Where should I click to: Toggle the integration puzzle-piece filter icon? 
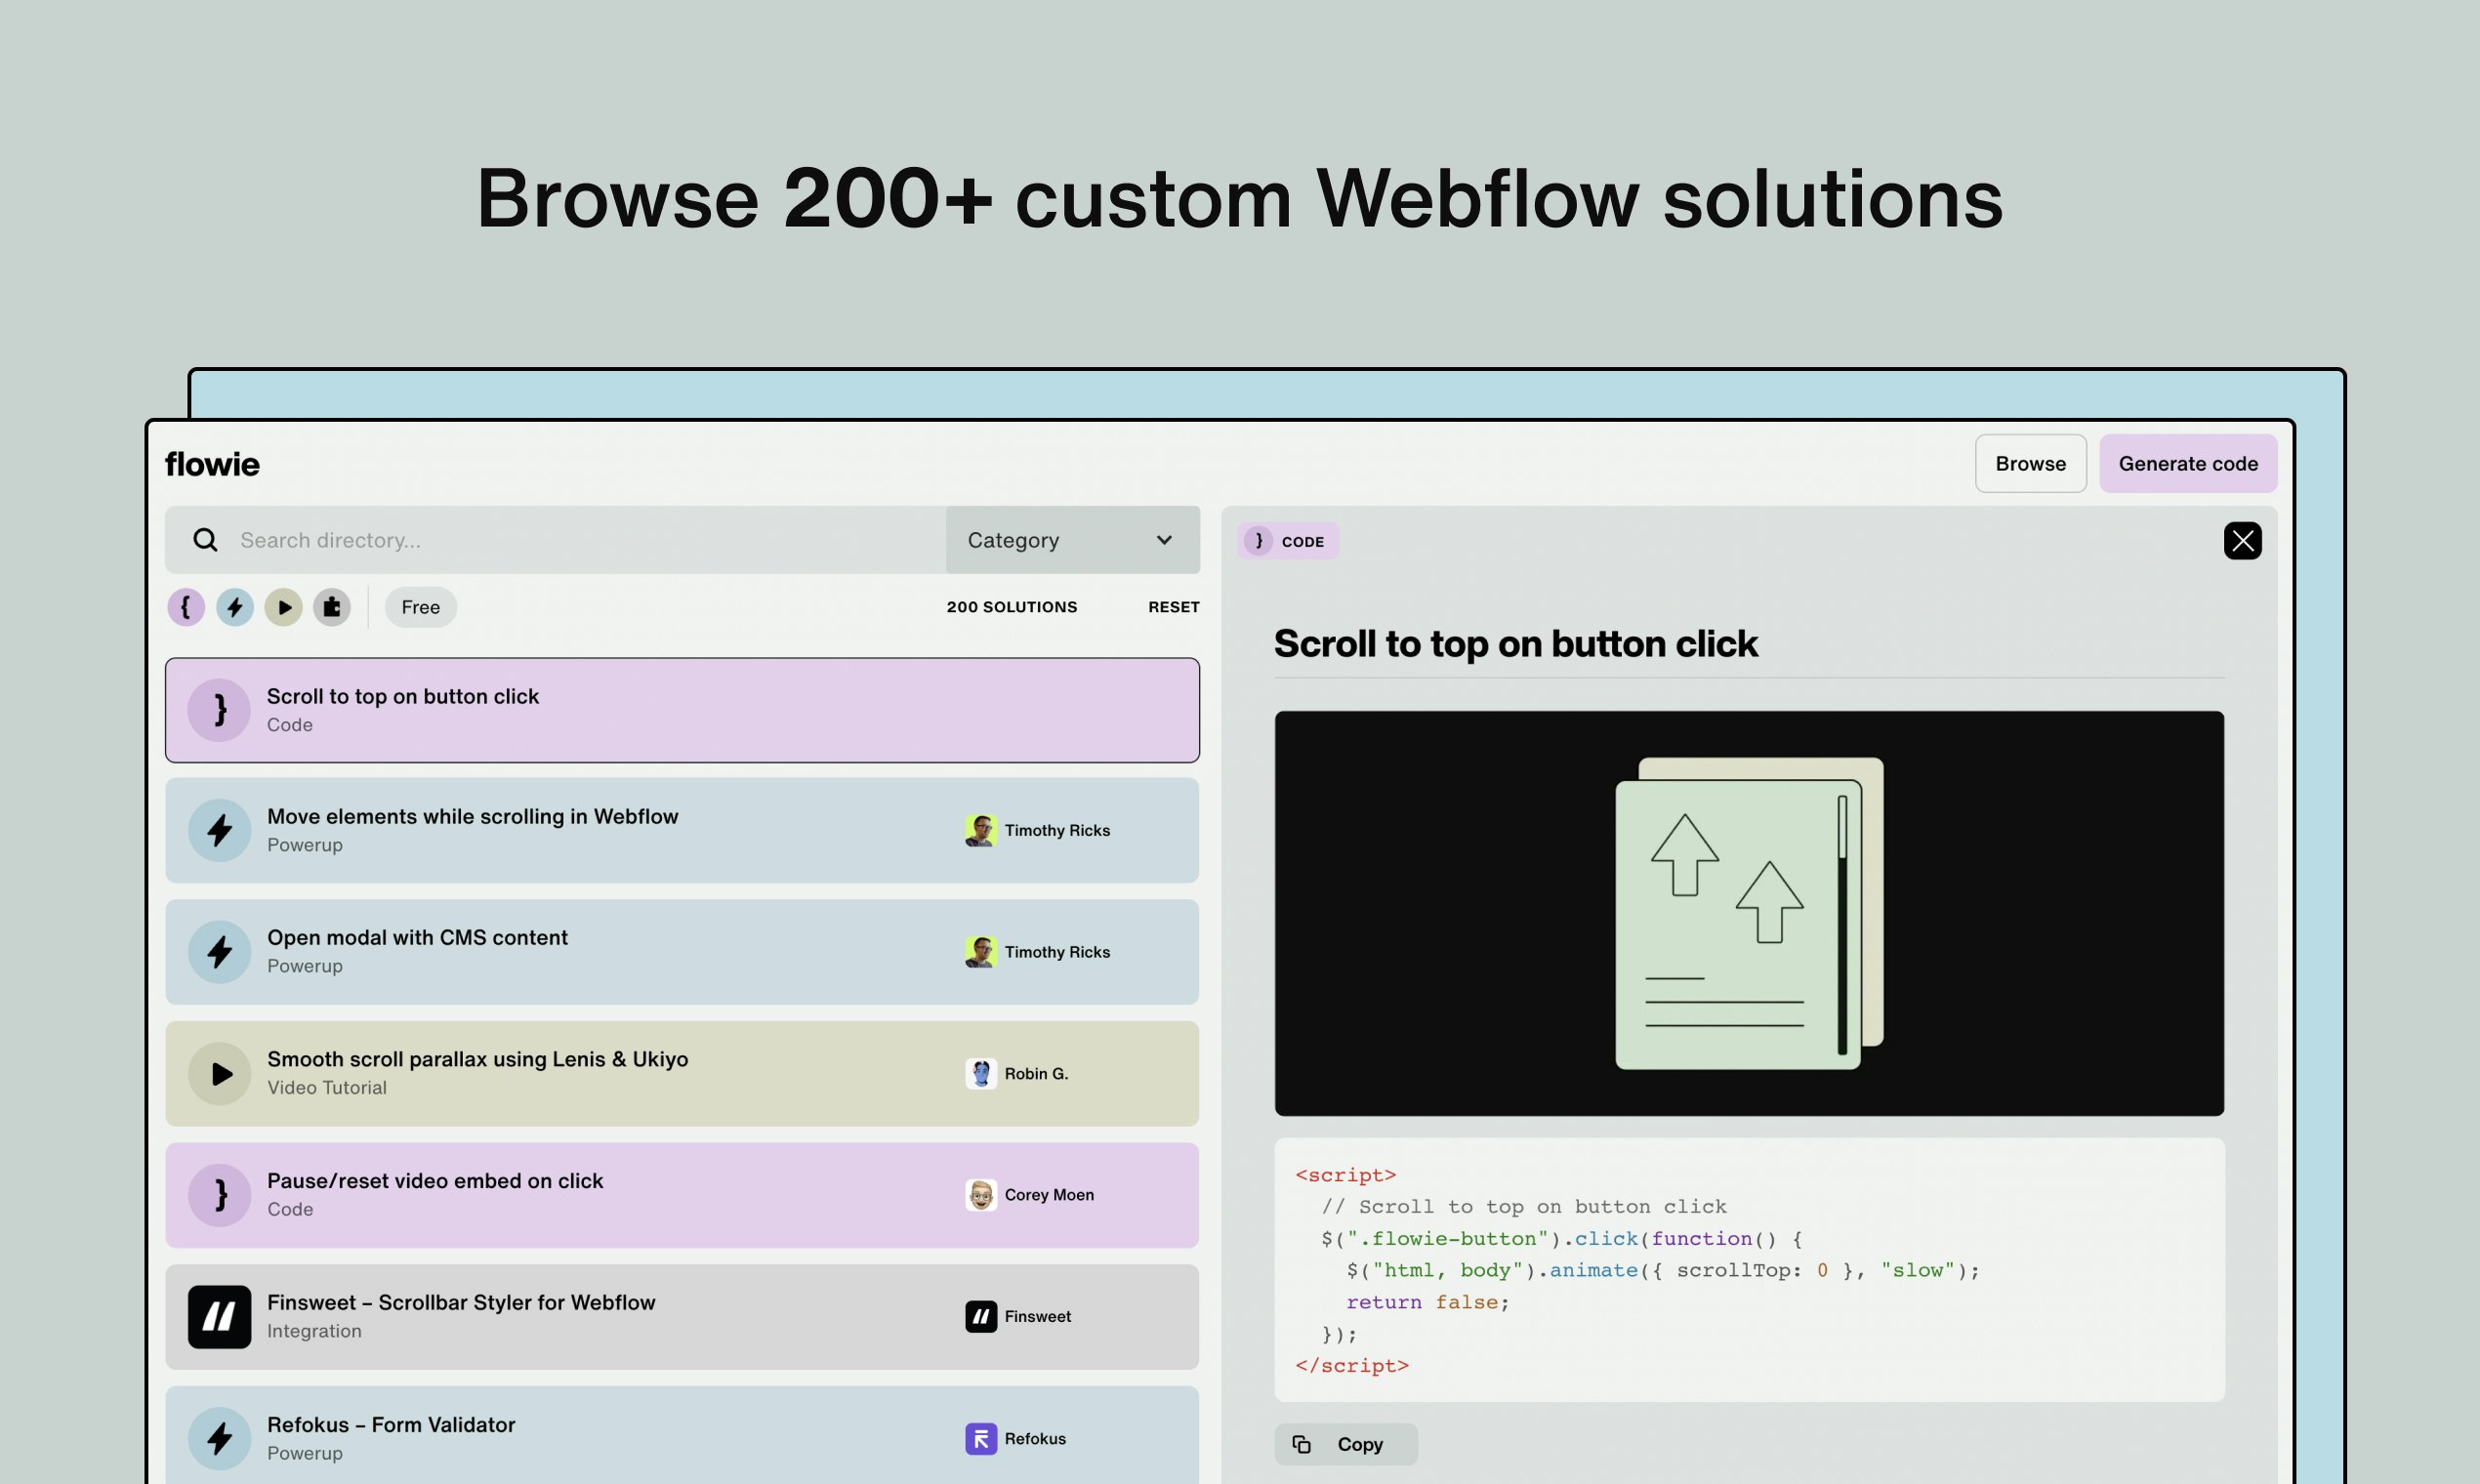tap(332, 607)
